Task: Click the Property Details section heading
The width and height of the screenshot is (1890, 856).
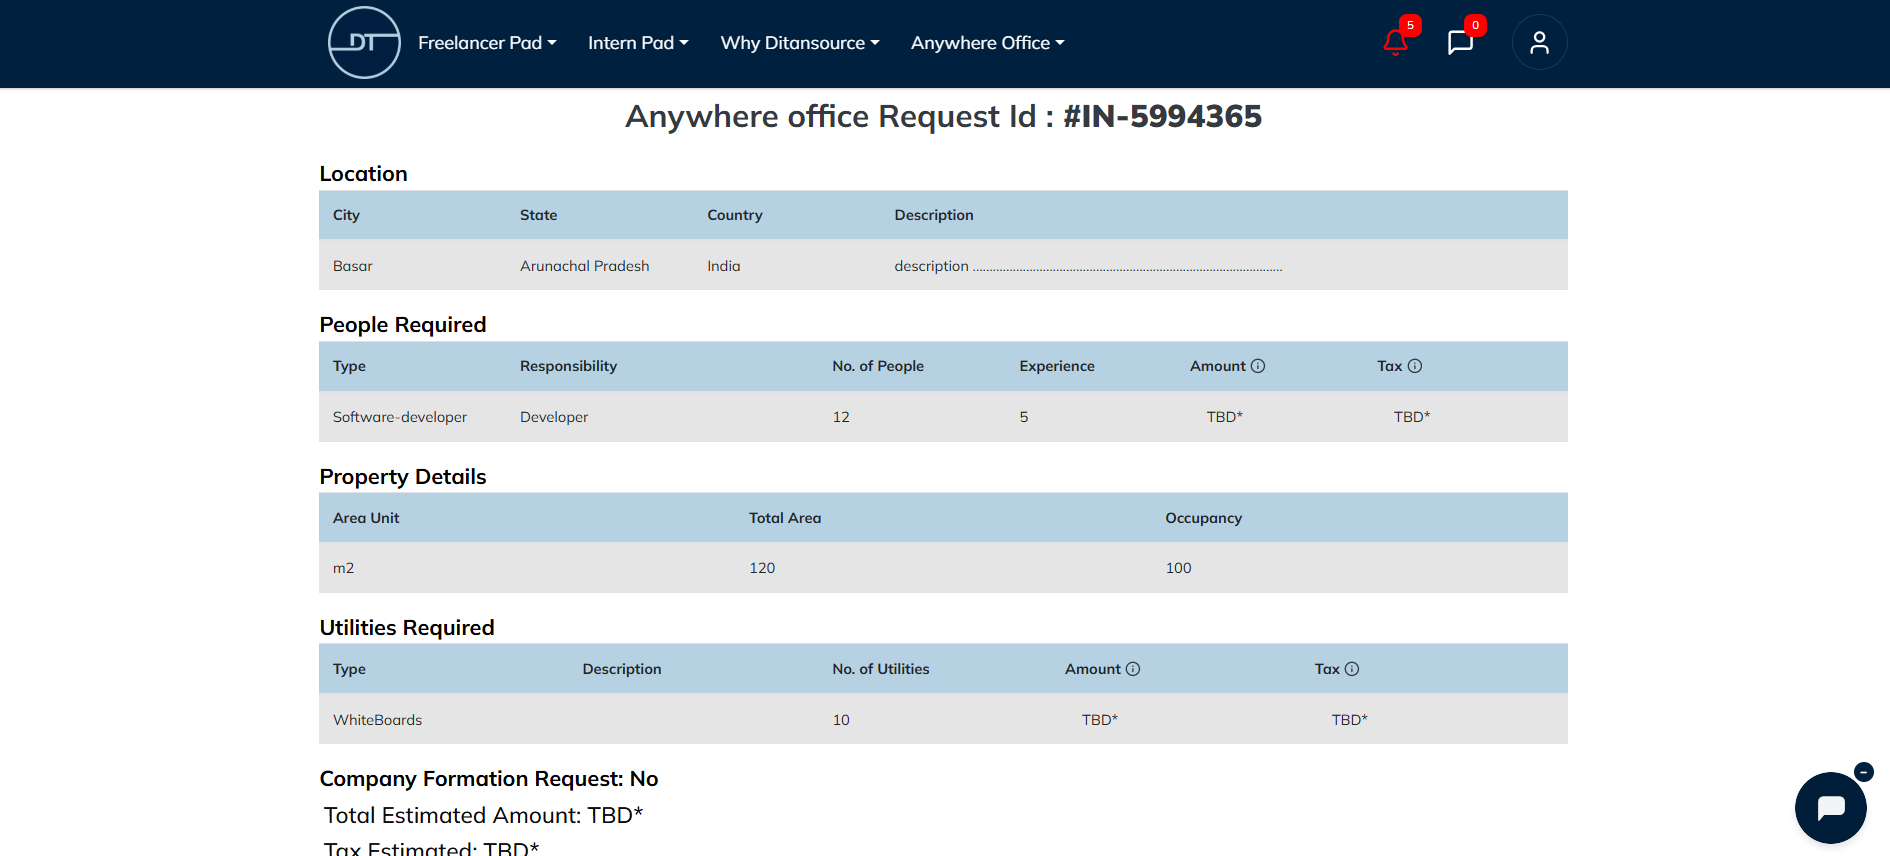Action: tap(403, 477)
